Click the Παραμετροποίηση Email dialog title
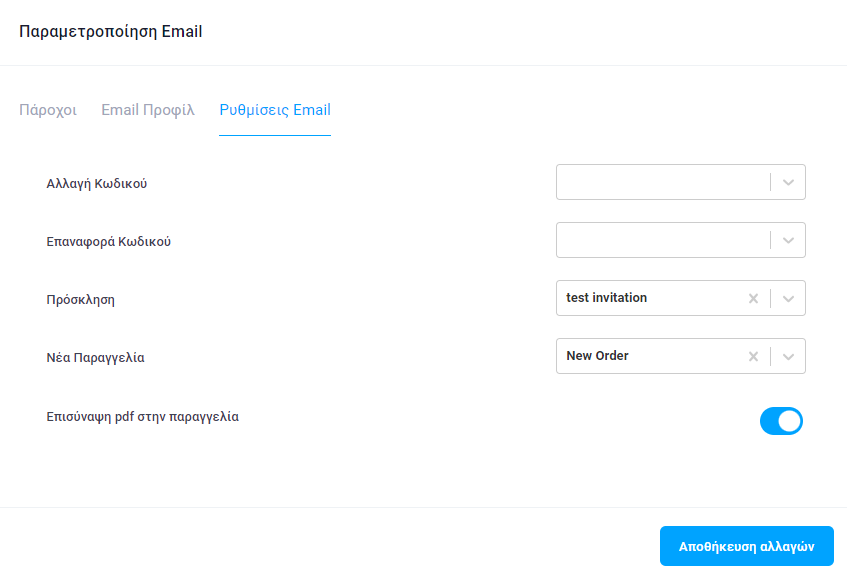Screen dimensions: 847x585 click(111, 31)
